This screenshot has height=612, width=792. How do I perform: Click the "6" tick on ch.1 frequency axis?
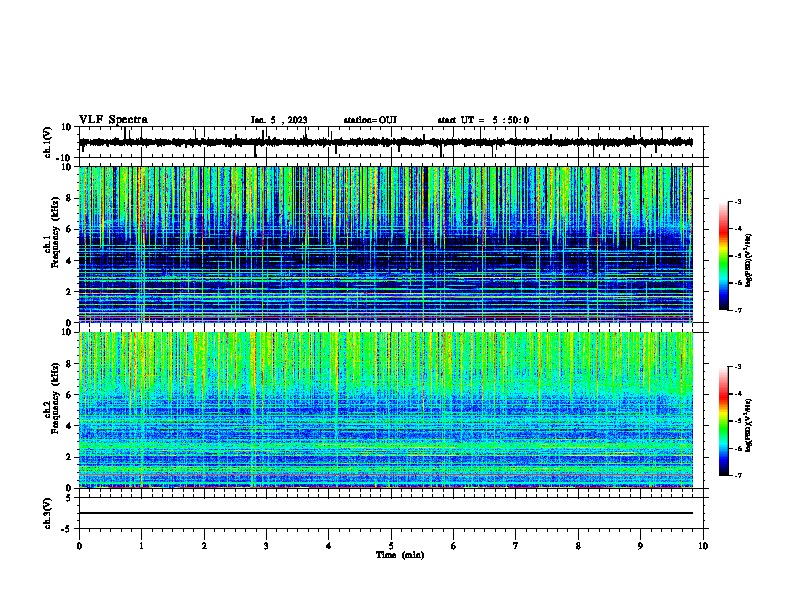click(69, 229)
